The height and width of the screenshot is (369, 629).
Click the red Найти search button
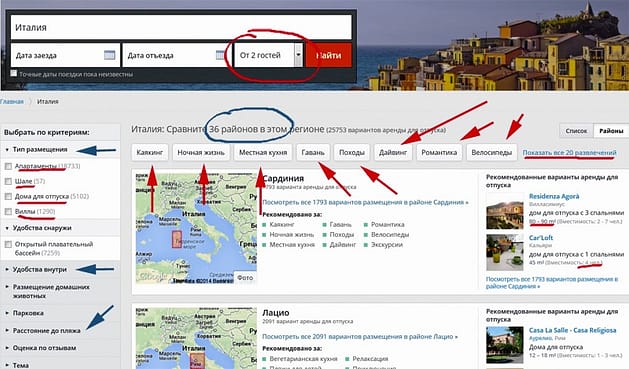coord(329,55)
